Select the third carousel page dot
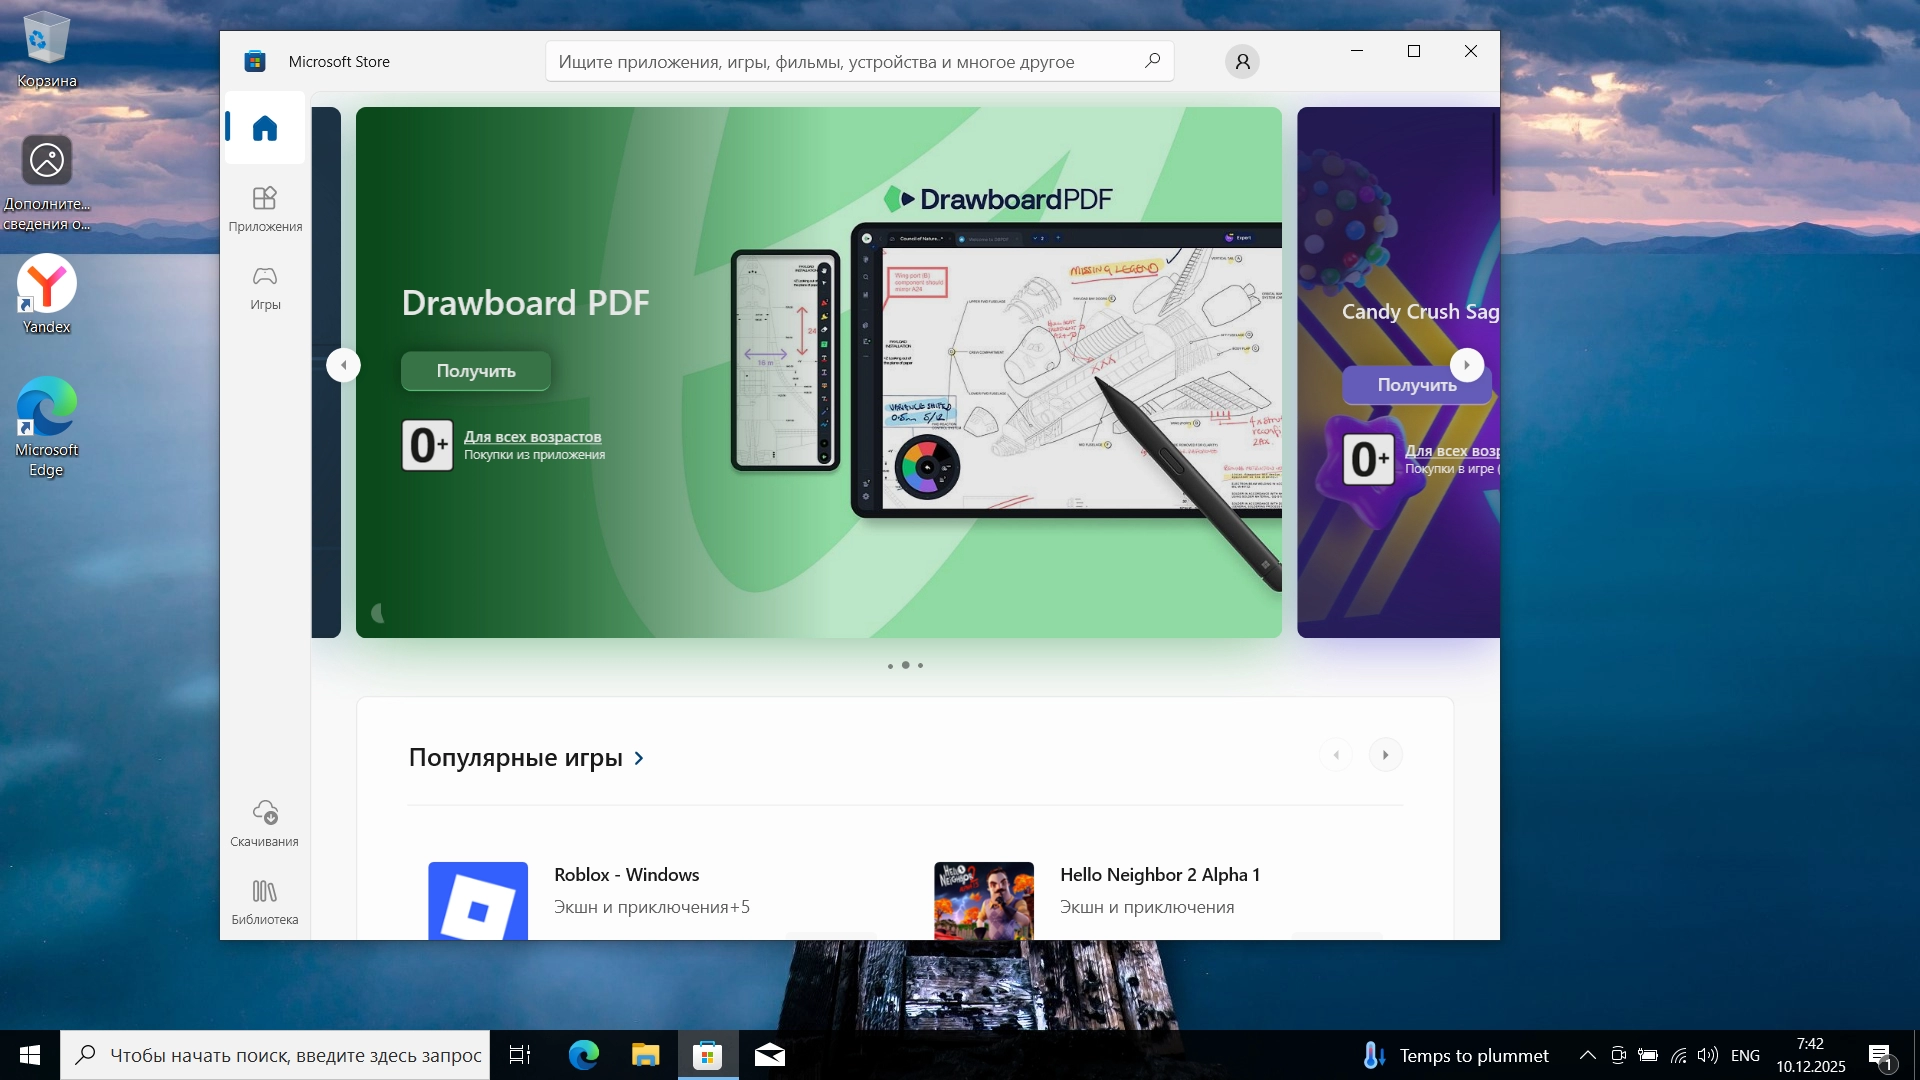This screenshot has height=1080, width=1920. (921, 665)
